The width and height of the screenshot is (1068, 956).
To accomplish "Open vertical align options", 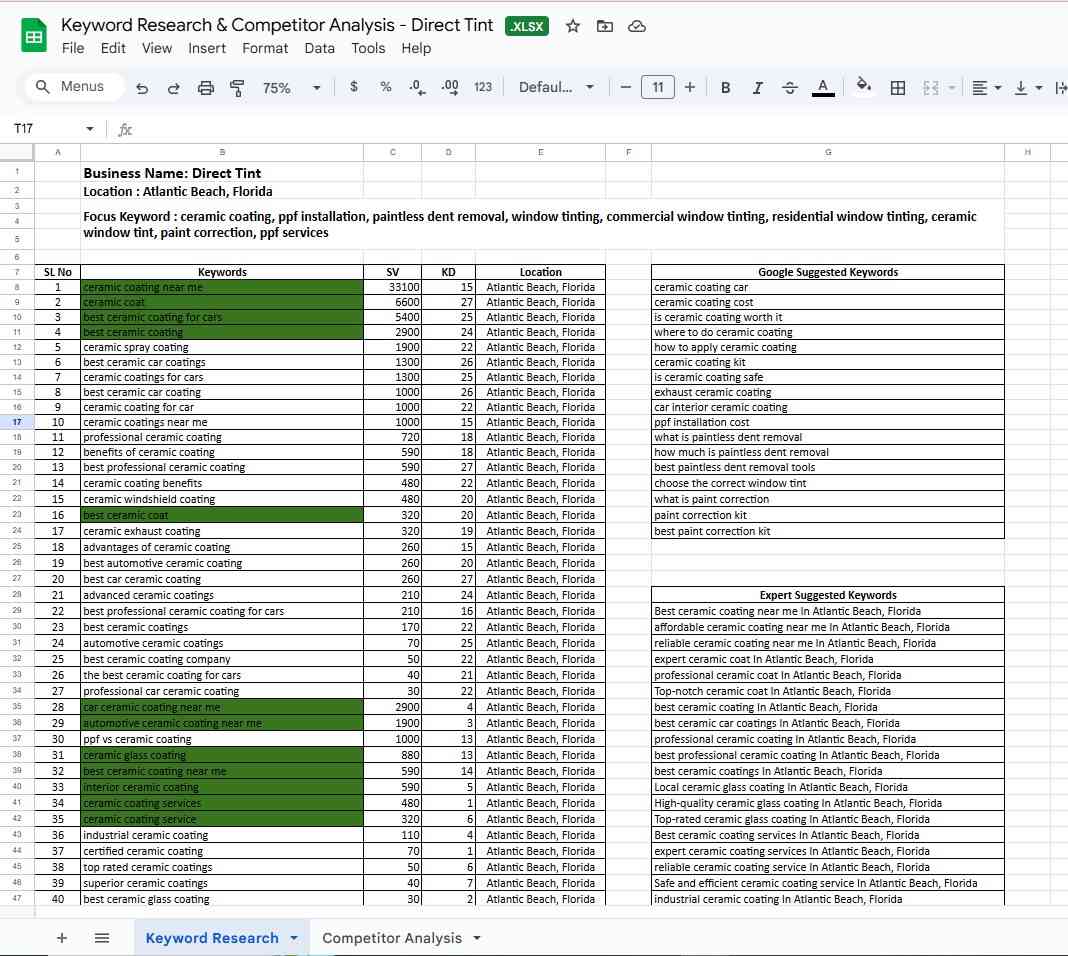I will [x=1021, y=88].
